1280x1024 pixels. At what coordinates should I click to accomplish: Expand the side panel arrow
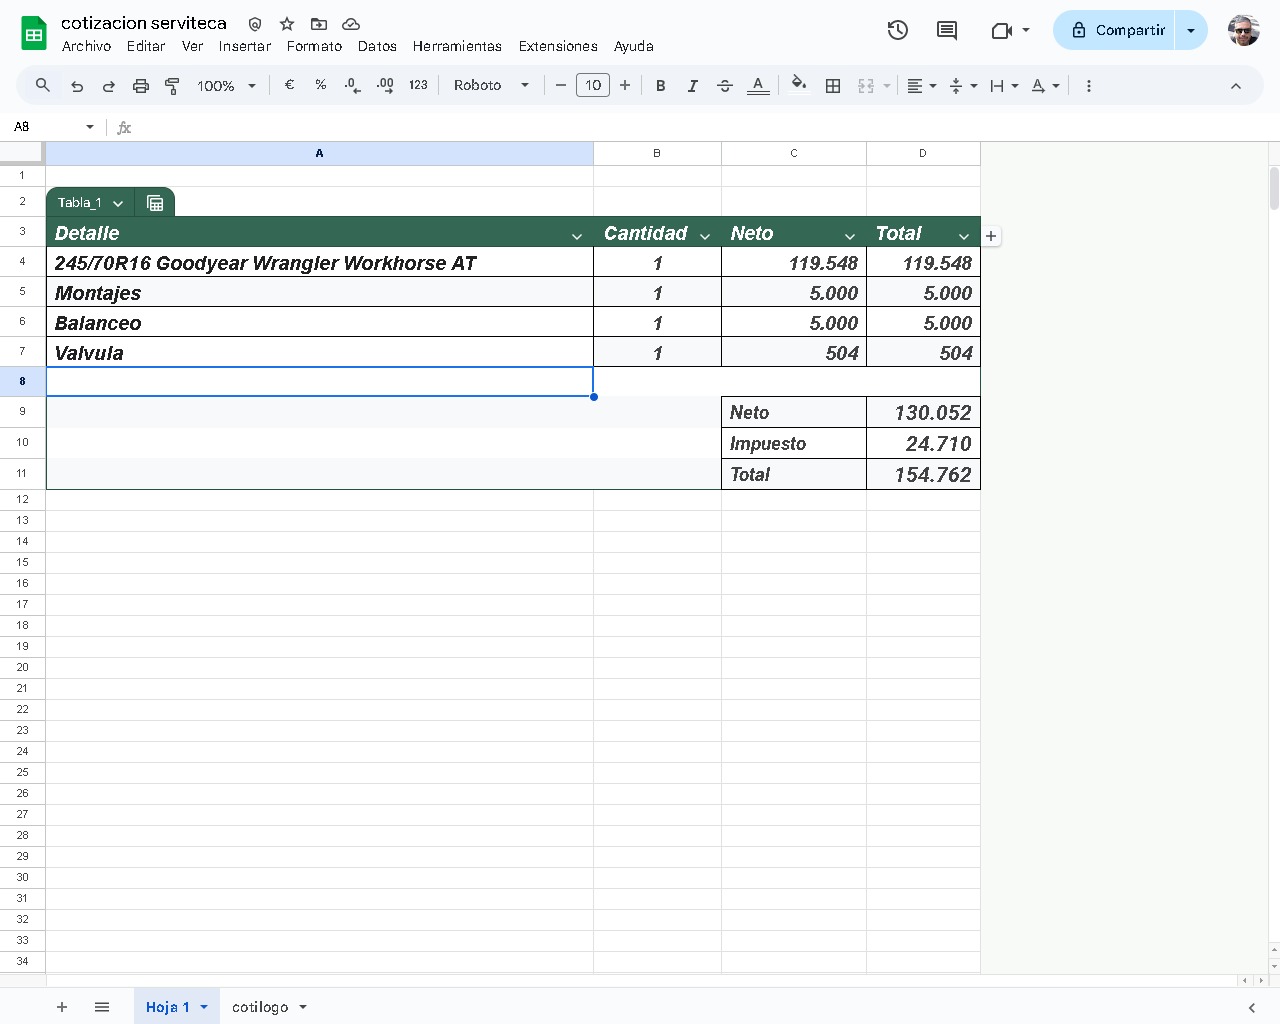(1251, 1007)
